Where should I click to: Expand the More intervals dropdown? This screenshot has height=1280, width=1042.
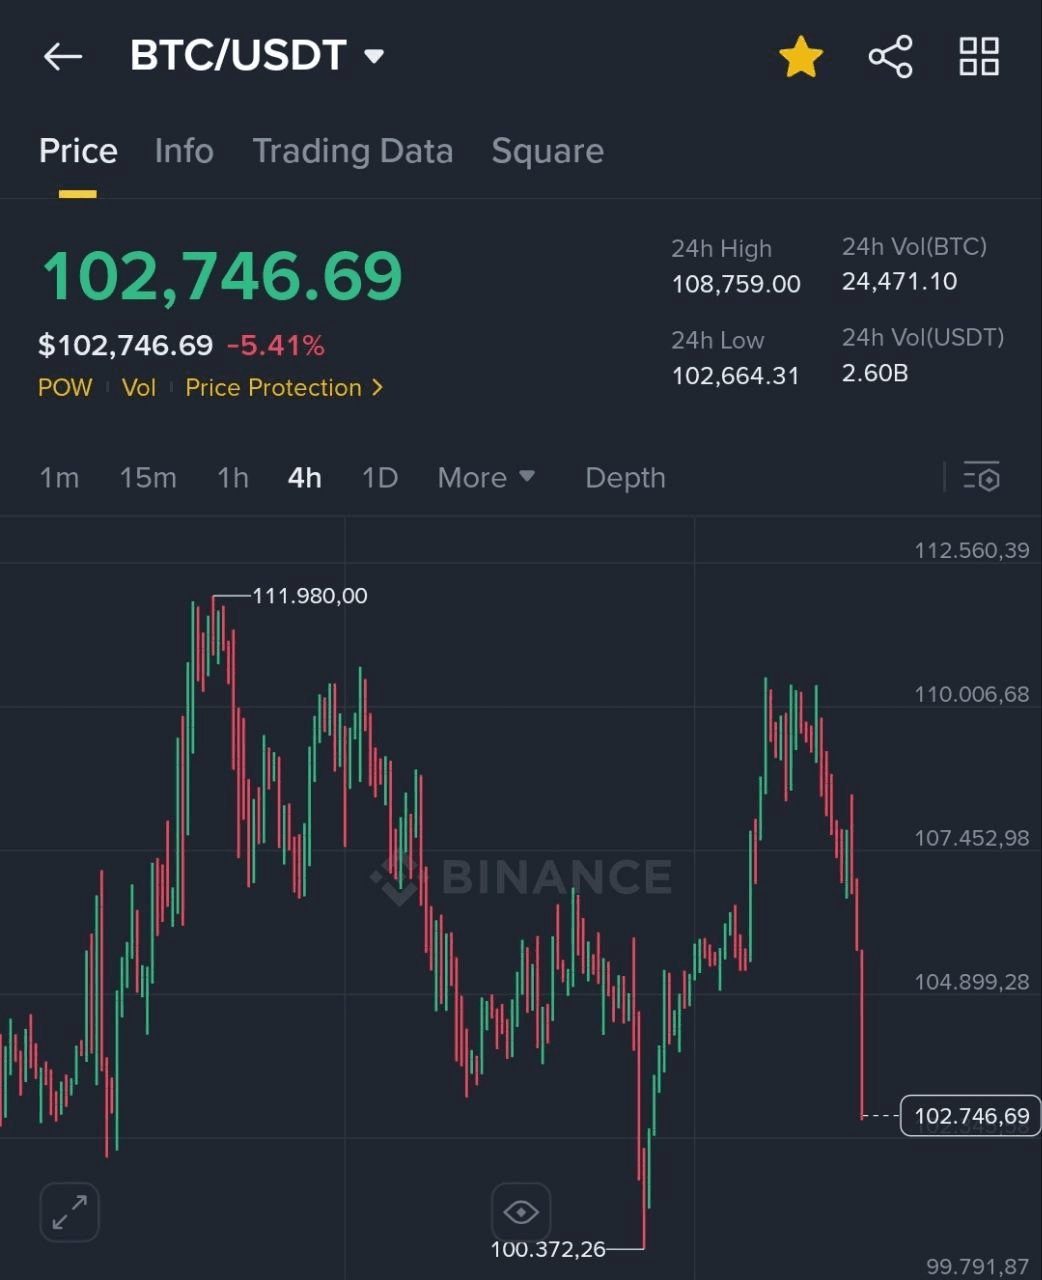[486, 478]
